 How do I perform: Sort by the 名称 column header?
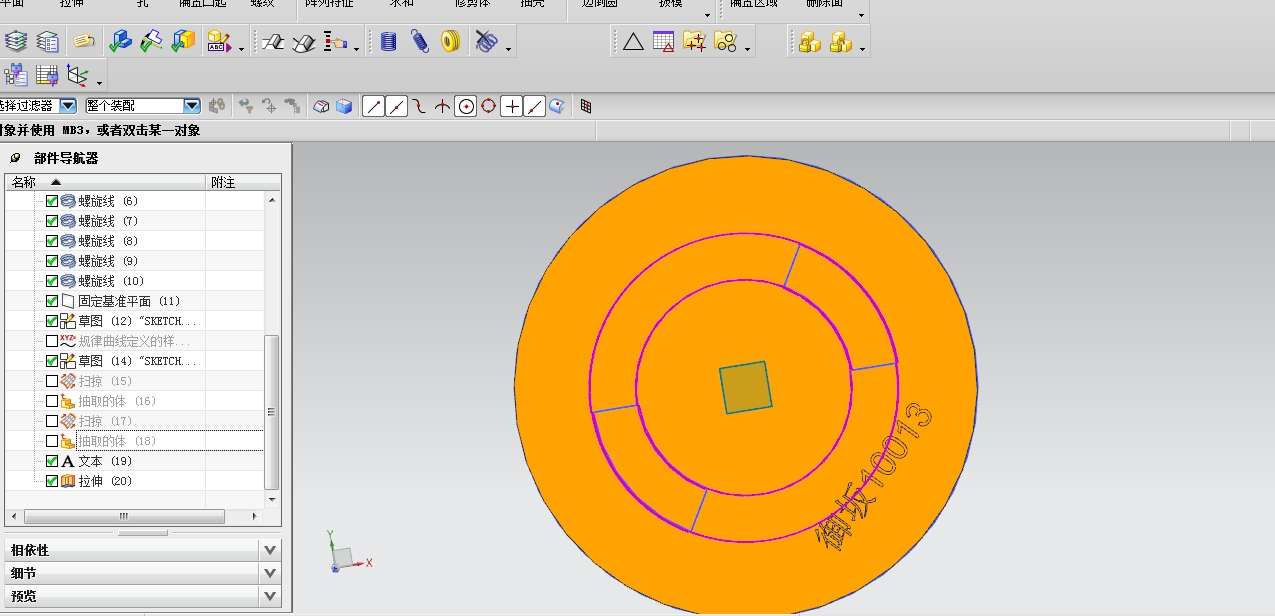click(x=24, y=182)
